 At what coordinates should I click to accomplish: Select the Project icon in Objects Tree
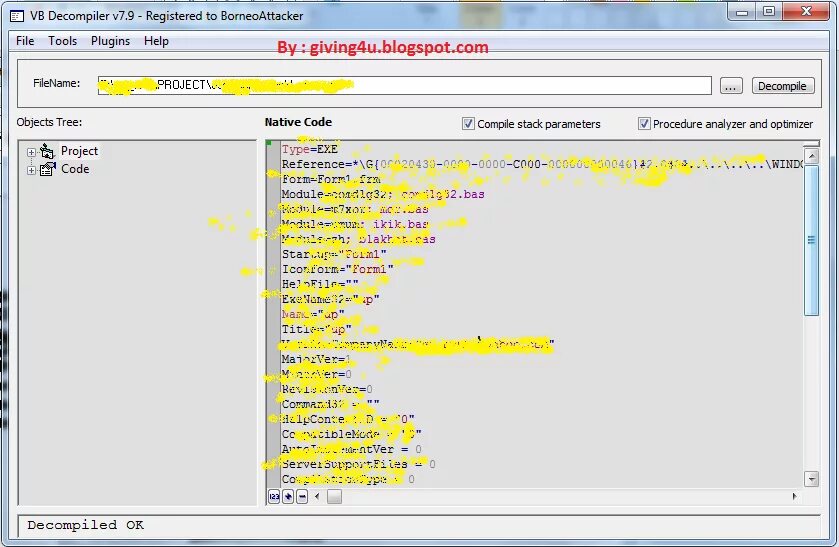click(x=48, y=151)
